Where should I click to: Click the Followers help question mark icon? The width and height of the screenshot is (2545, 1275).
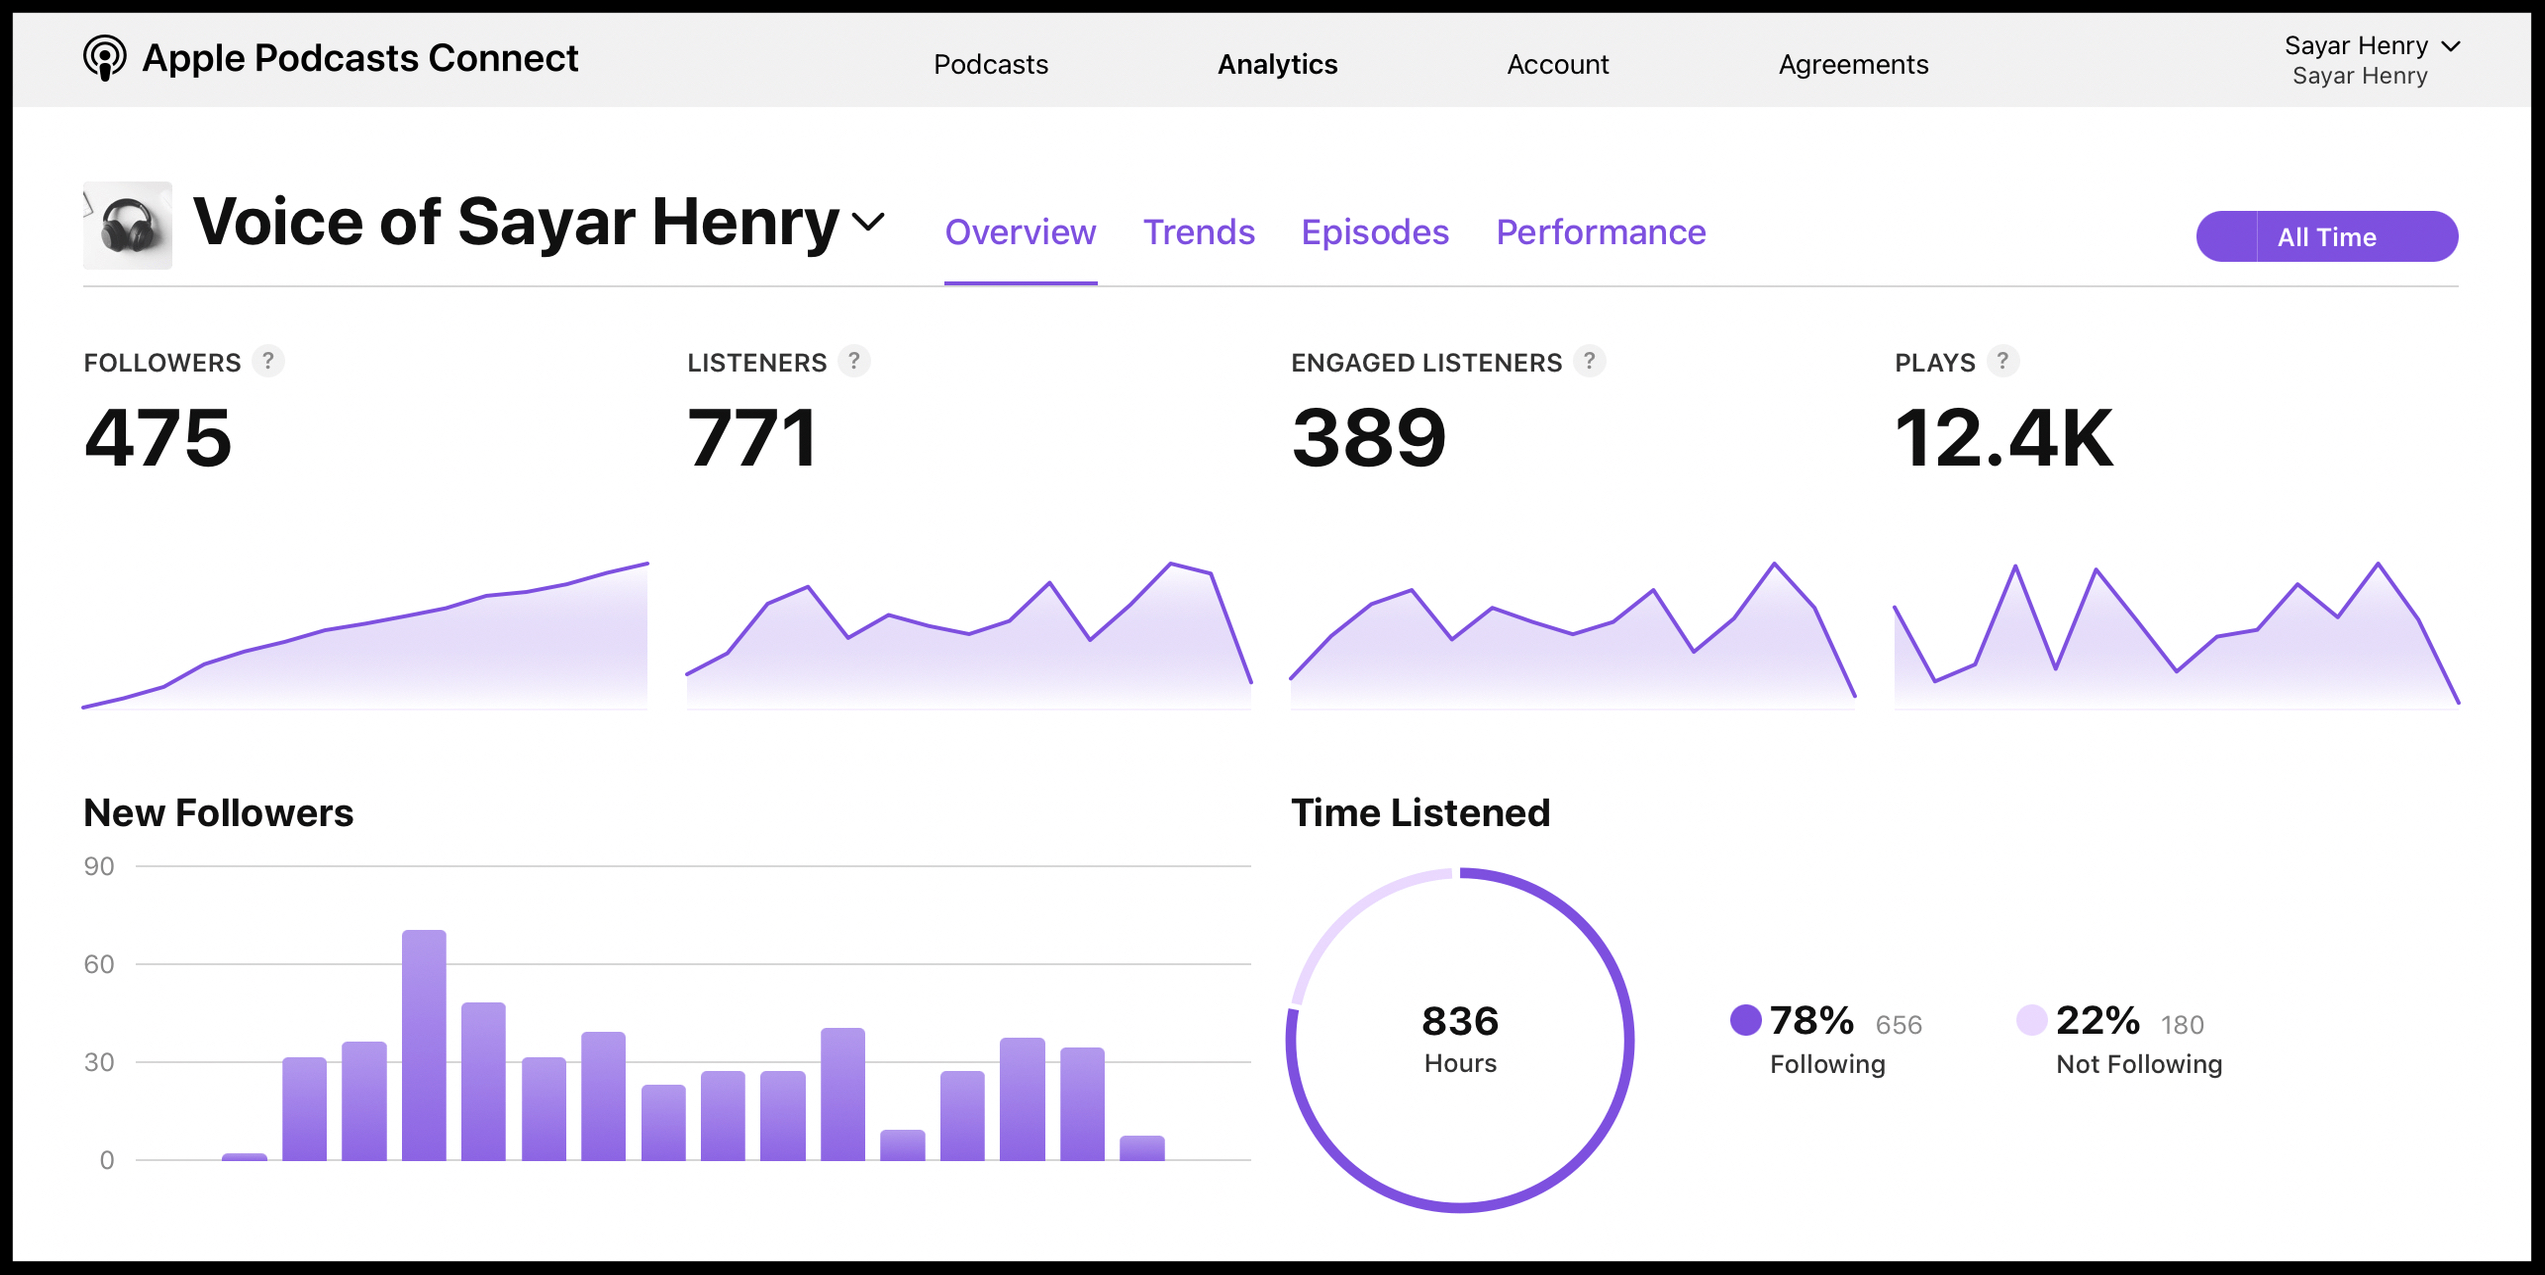tap(267, 361)
